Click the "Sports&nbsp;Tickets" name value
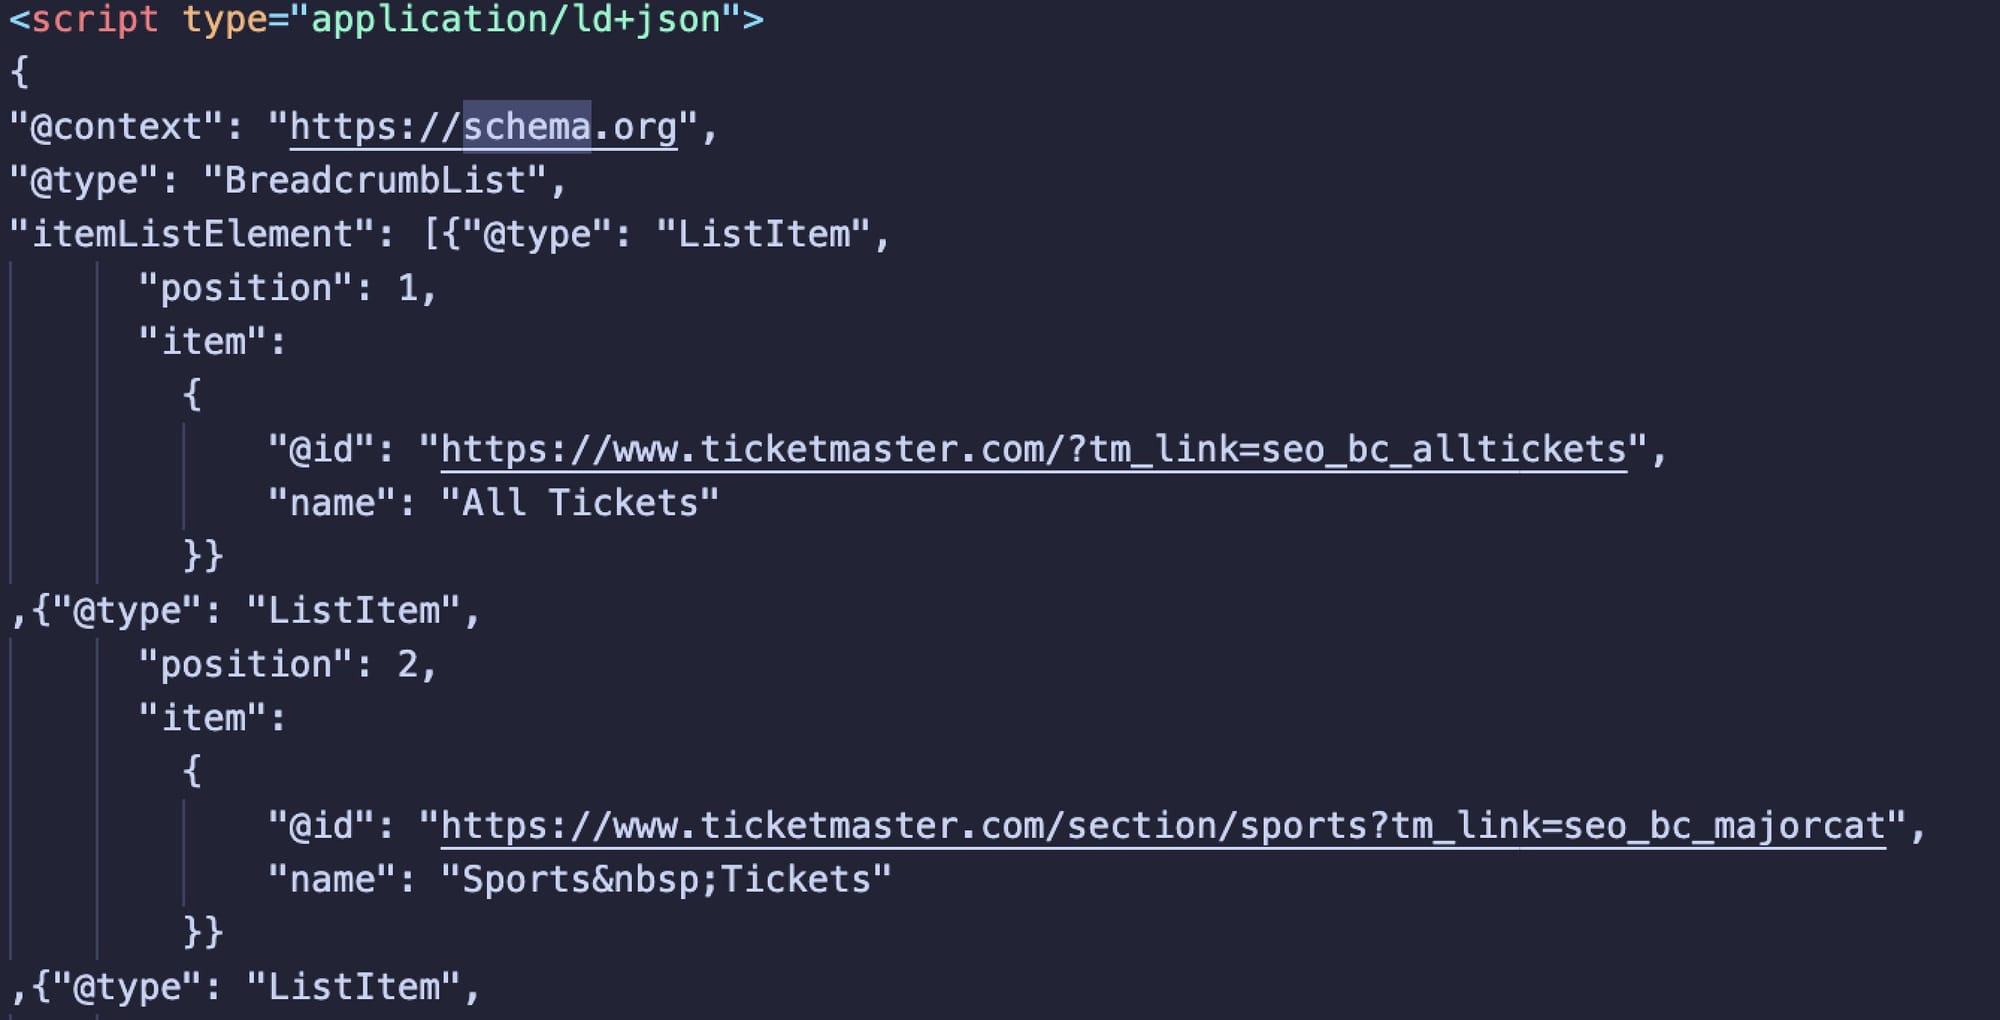 click(665, 880)
